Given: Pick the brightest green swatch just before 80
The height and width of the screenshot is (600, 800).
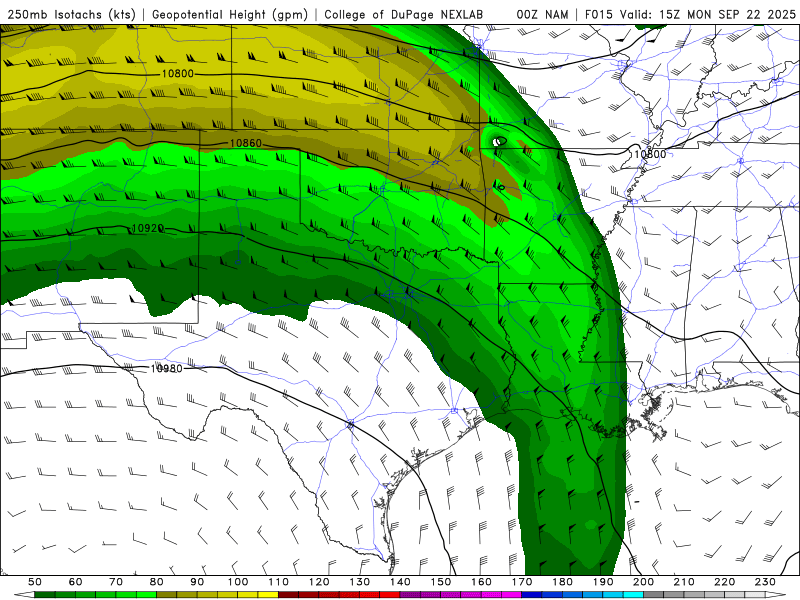Looking at the screenshot, I should pyautogui.click(x=146, y=595).
